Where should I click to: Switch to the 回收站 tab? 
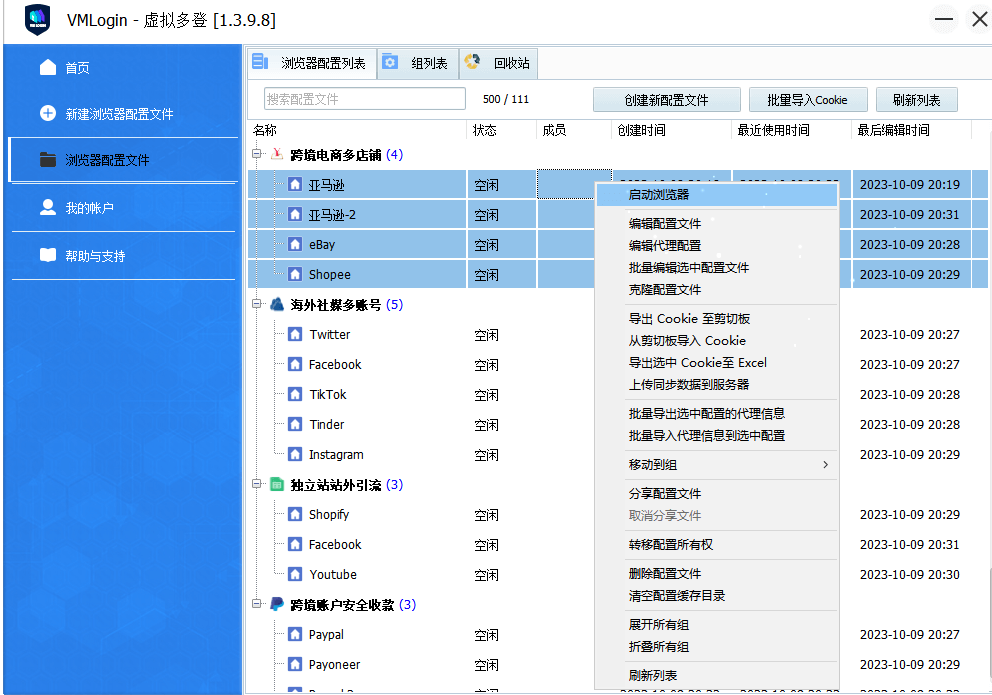pos(499,63)
